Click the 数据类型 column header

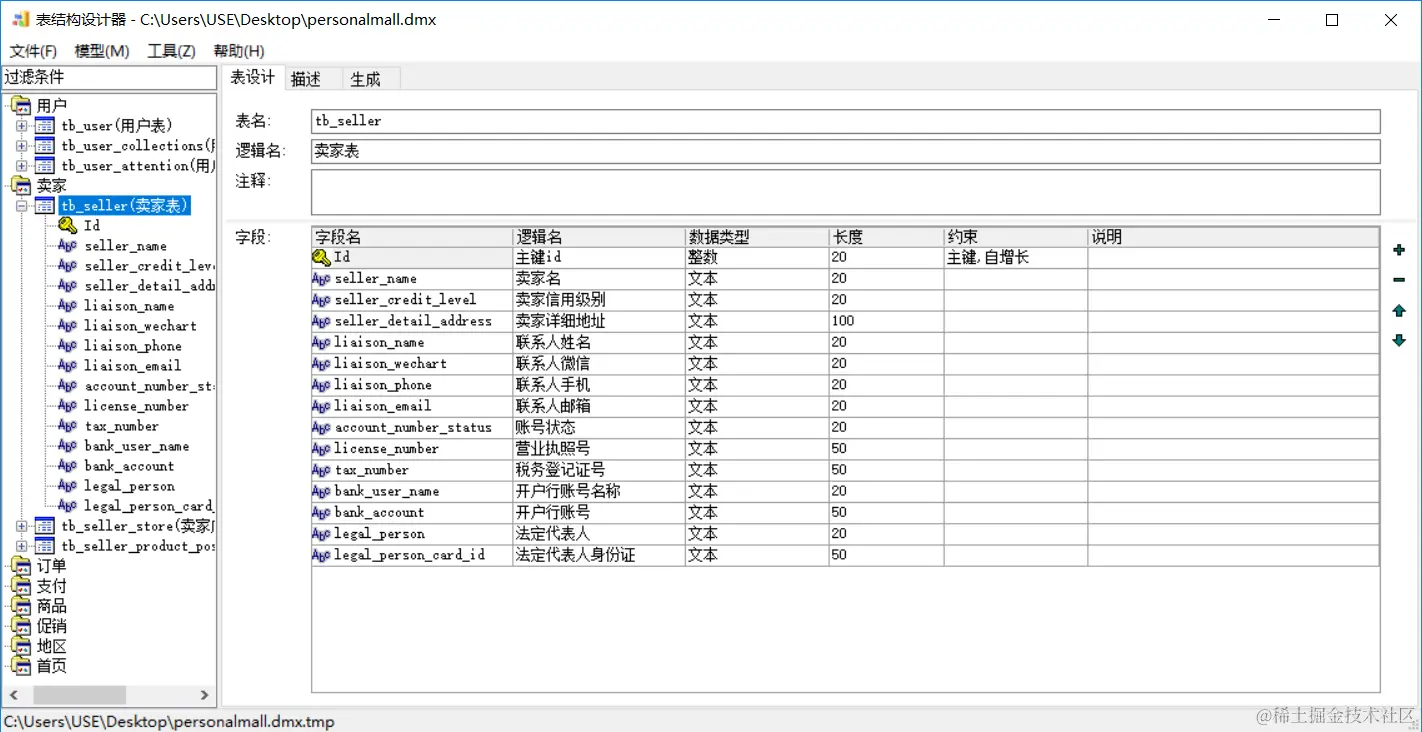pyautogui.click(x=757, y=237)
